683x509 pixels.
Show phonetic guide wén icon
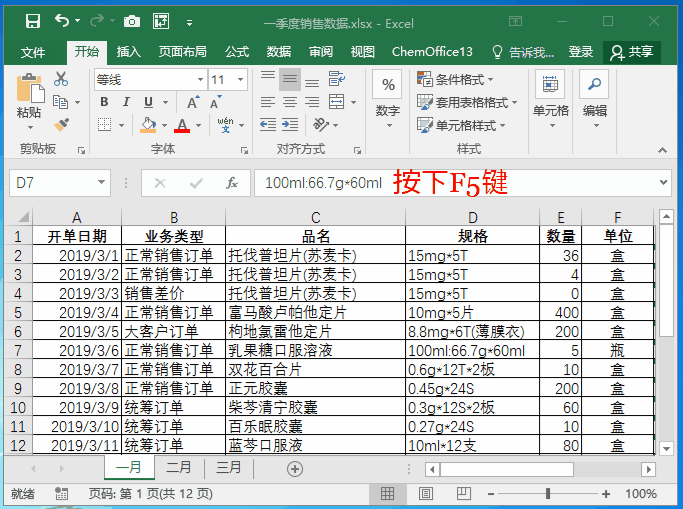[225, 125]
